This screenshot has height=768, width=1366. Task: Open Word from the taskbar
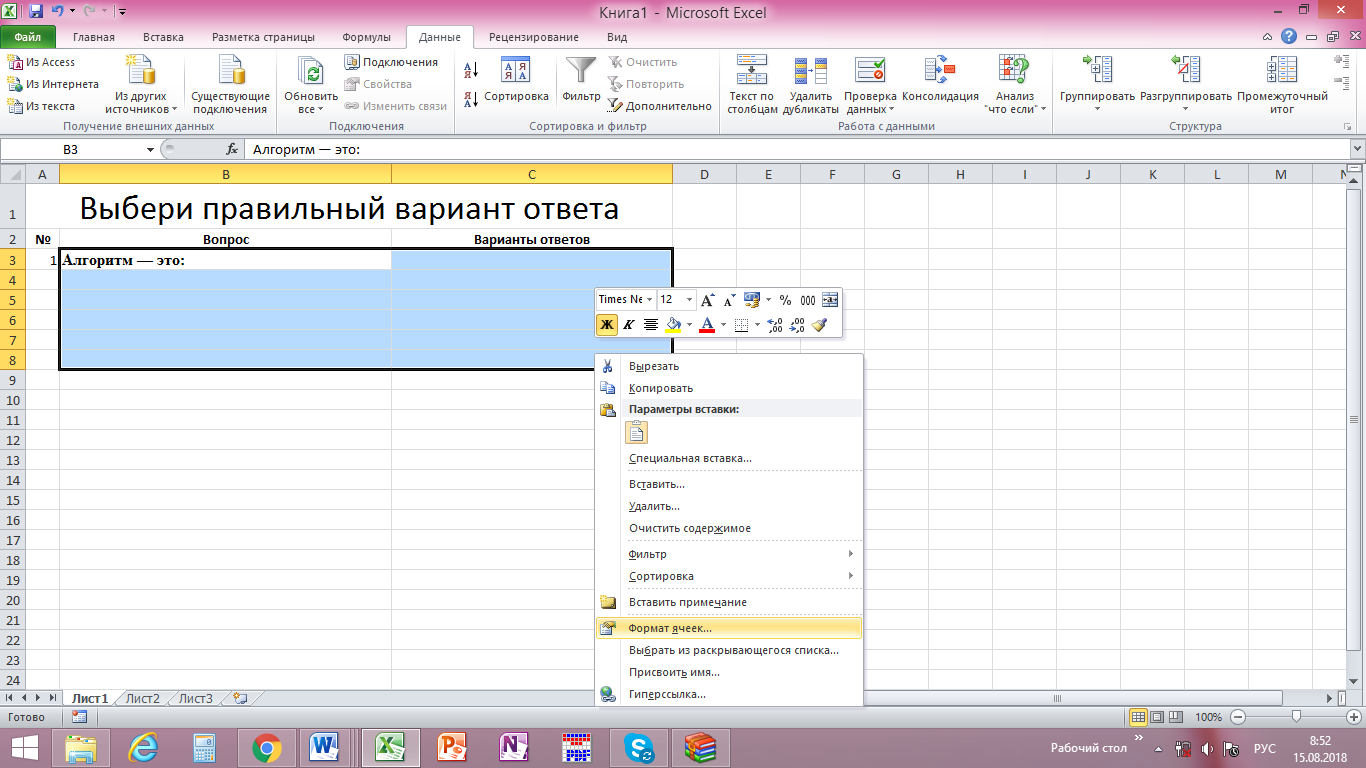point(324,747)
